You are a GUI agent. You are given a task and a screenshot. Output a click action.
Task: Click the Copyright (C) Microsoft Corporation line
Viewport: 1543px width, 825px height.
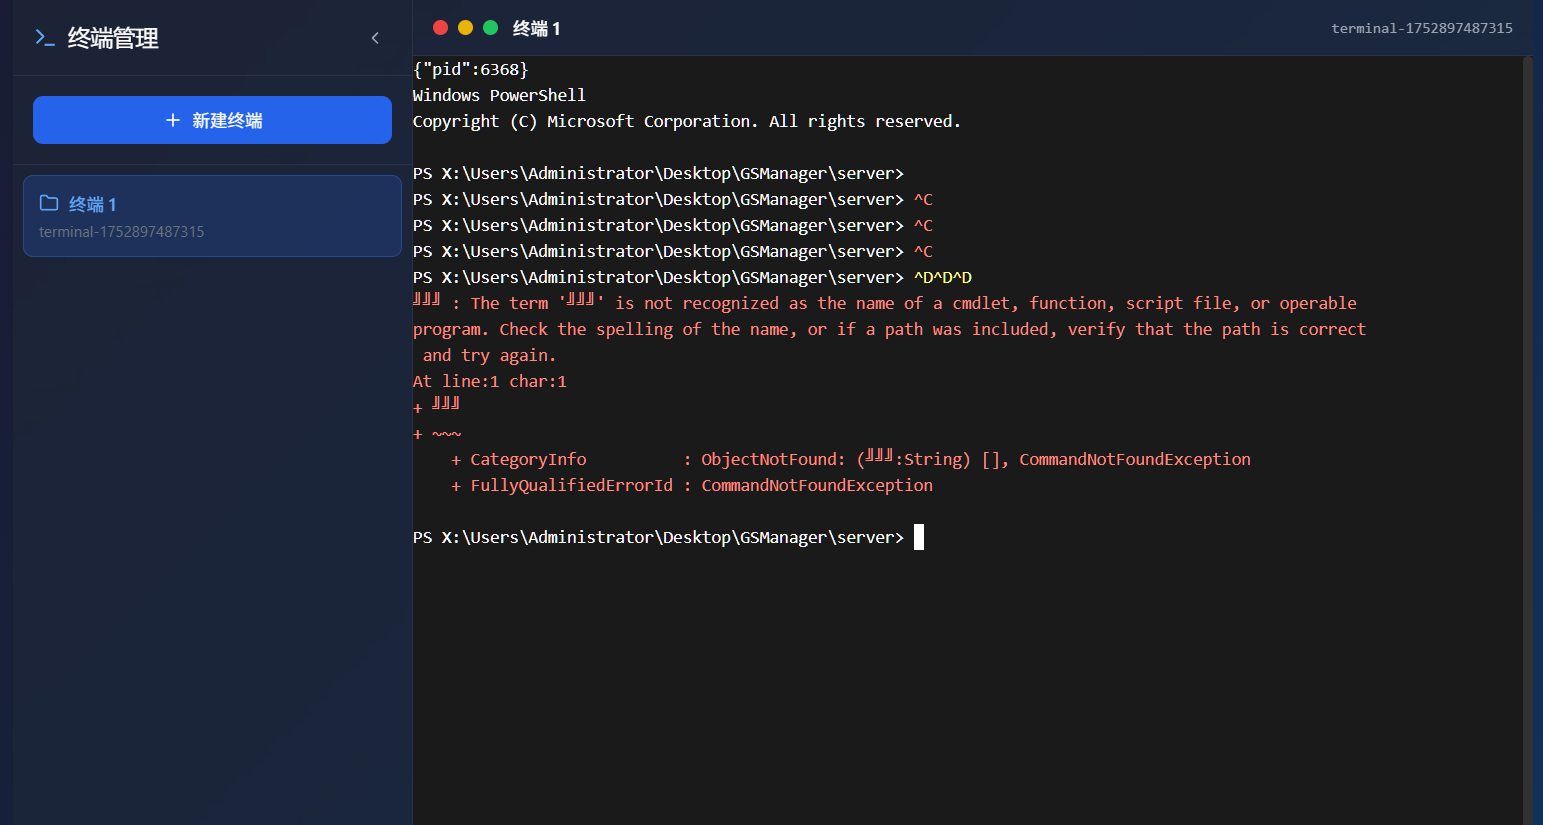point(687,121)
